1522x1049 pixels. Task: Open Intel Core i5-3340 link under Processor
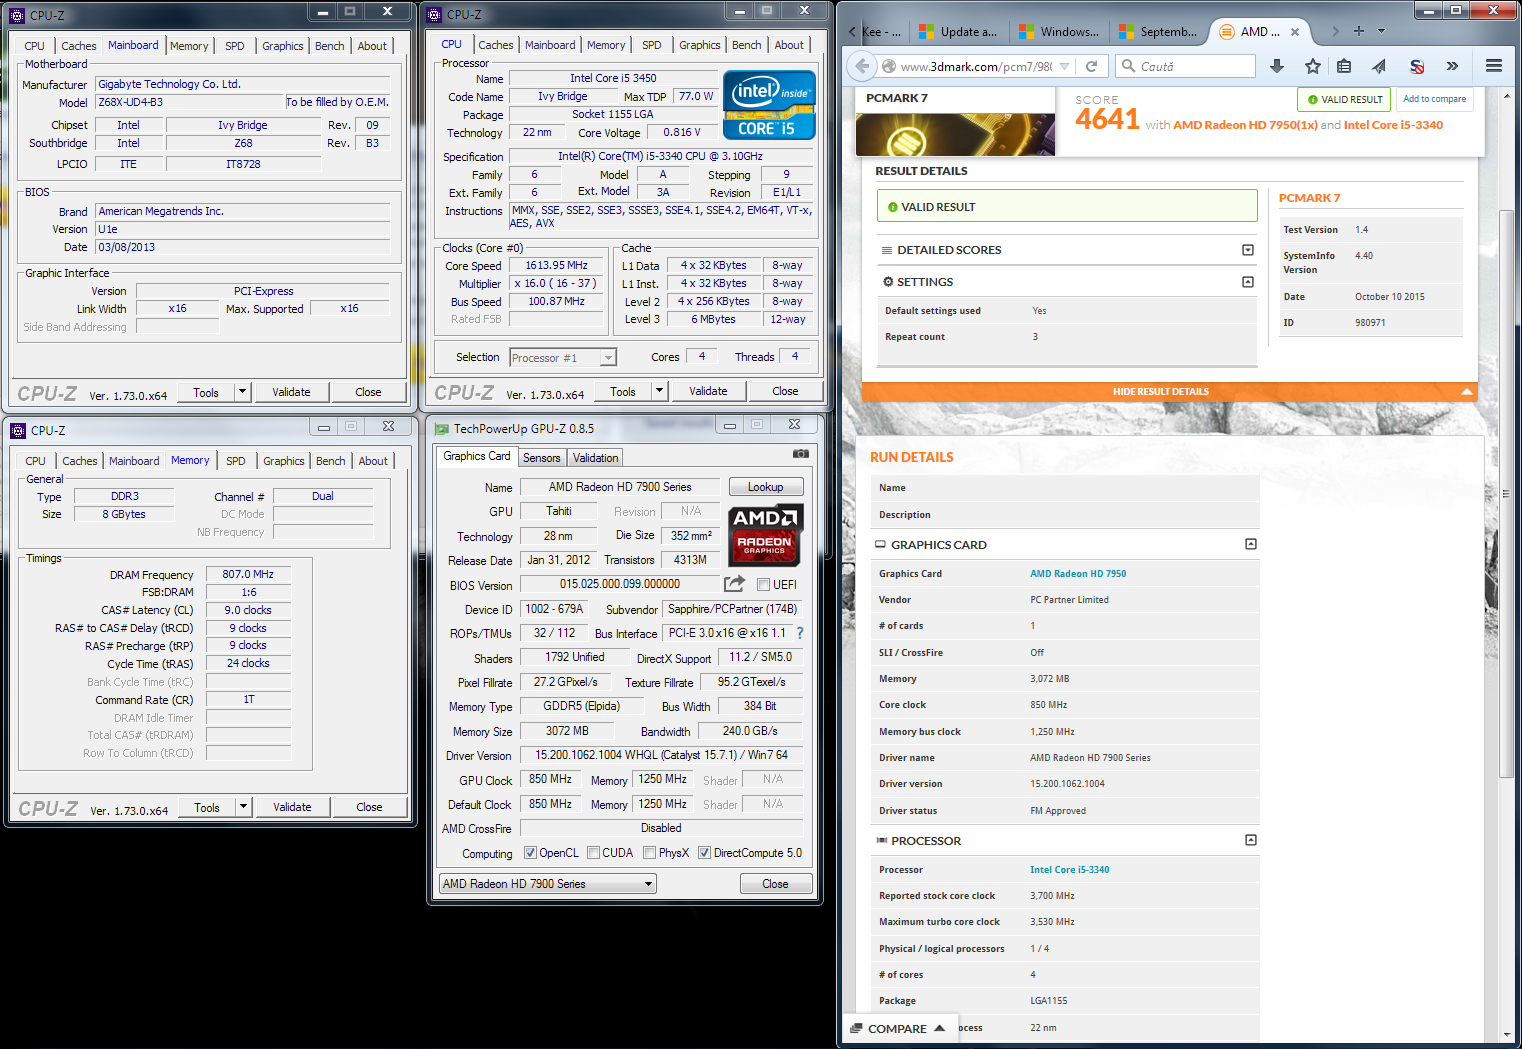pyautogui.click(x=1069, y=870)
